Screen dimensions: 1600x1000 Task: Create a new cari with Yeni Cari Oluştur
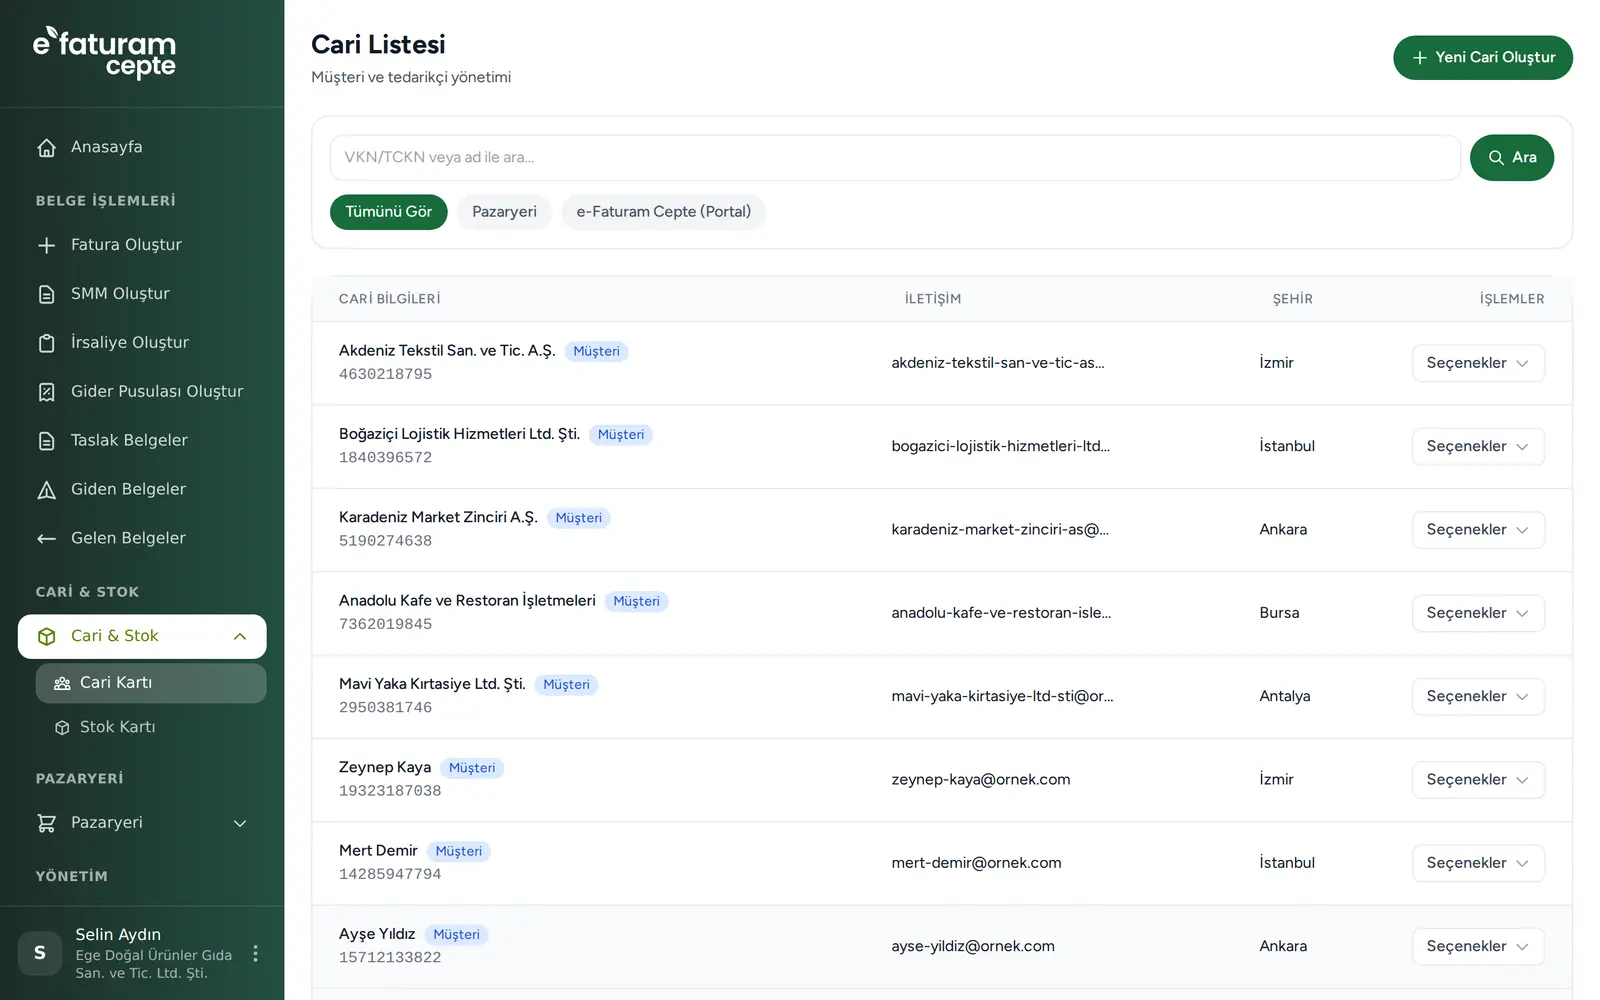tap(1483, 58)
